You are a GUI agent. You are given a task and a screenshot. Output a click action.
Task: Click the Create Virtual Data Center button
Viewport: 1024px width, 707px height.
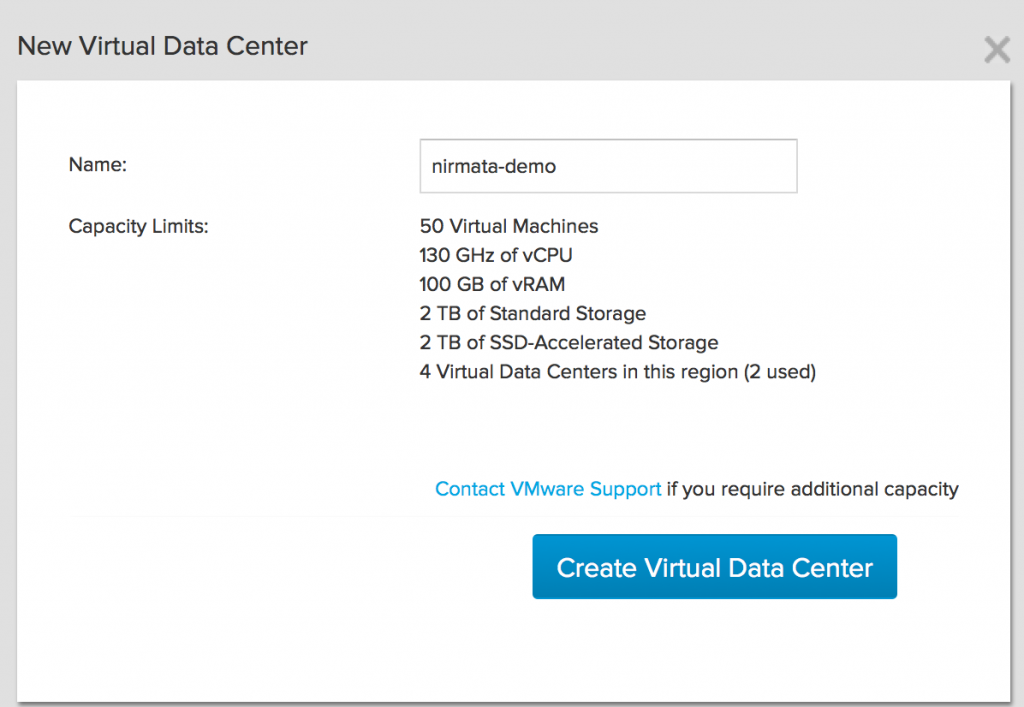point(714,567)
